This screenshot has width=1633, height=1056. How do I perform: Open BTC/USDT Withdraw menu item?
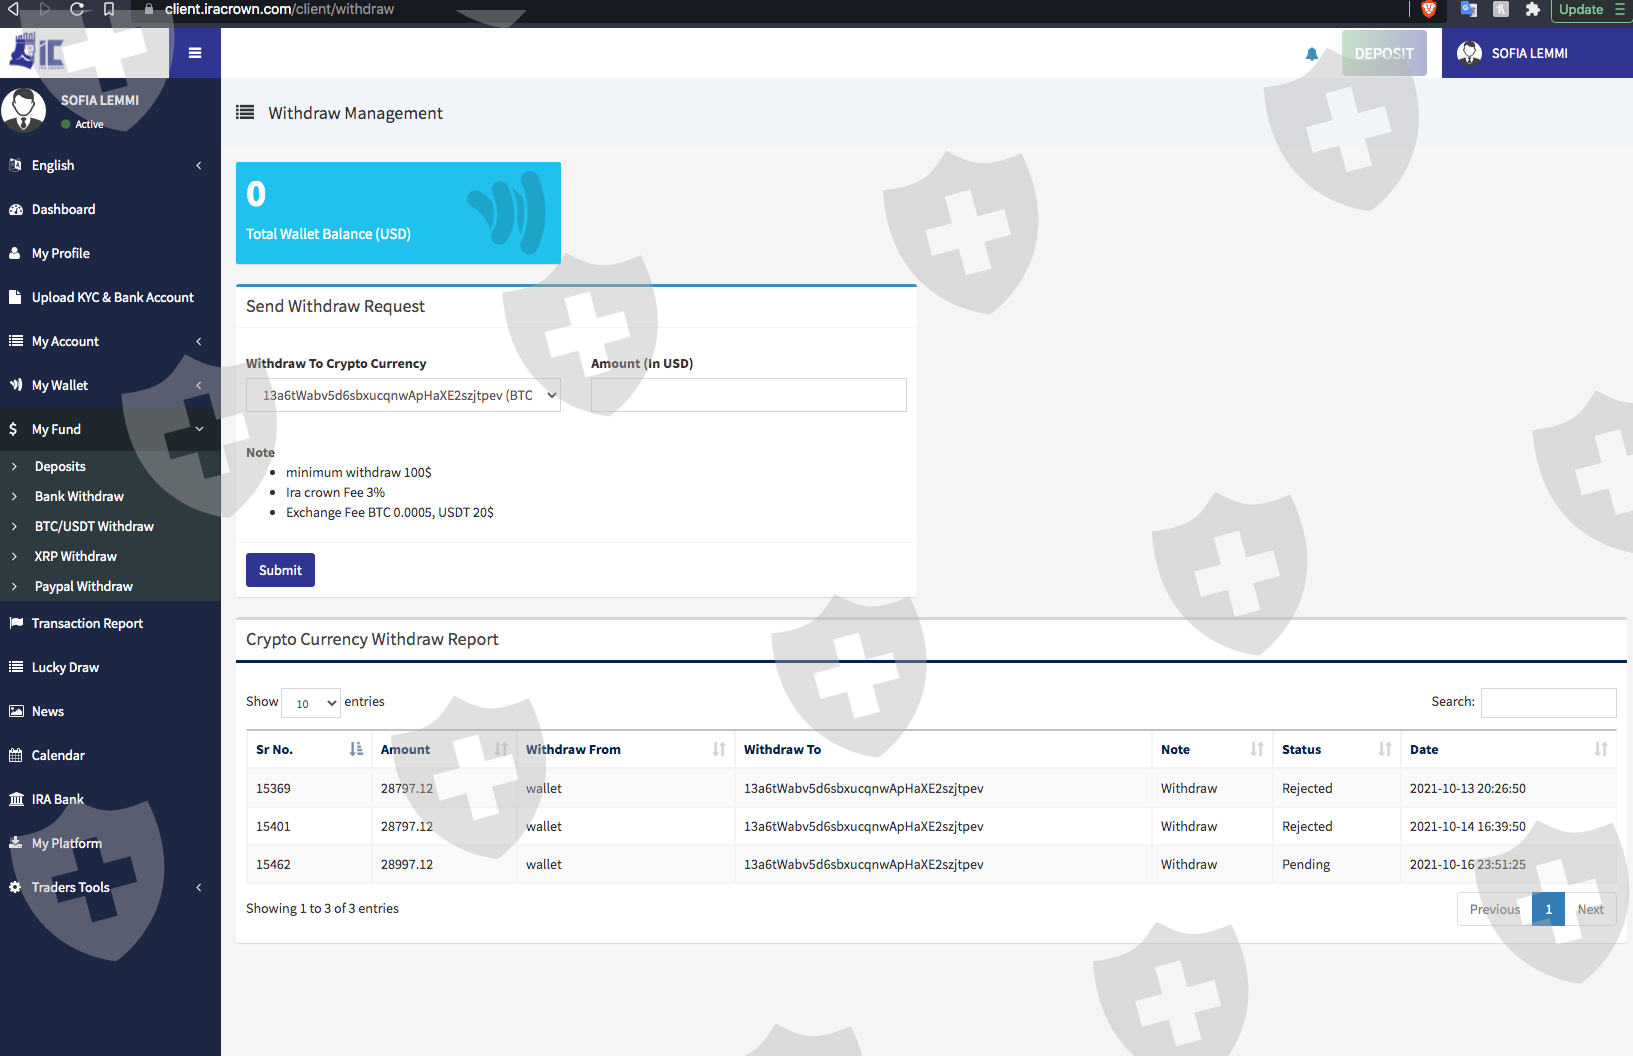tap(94, 526)
